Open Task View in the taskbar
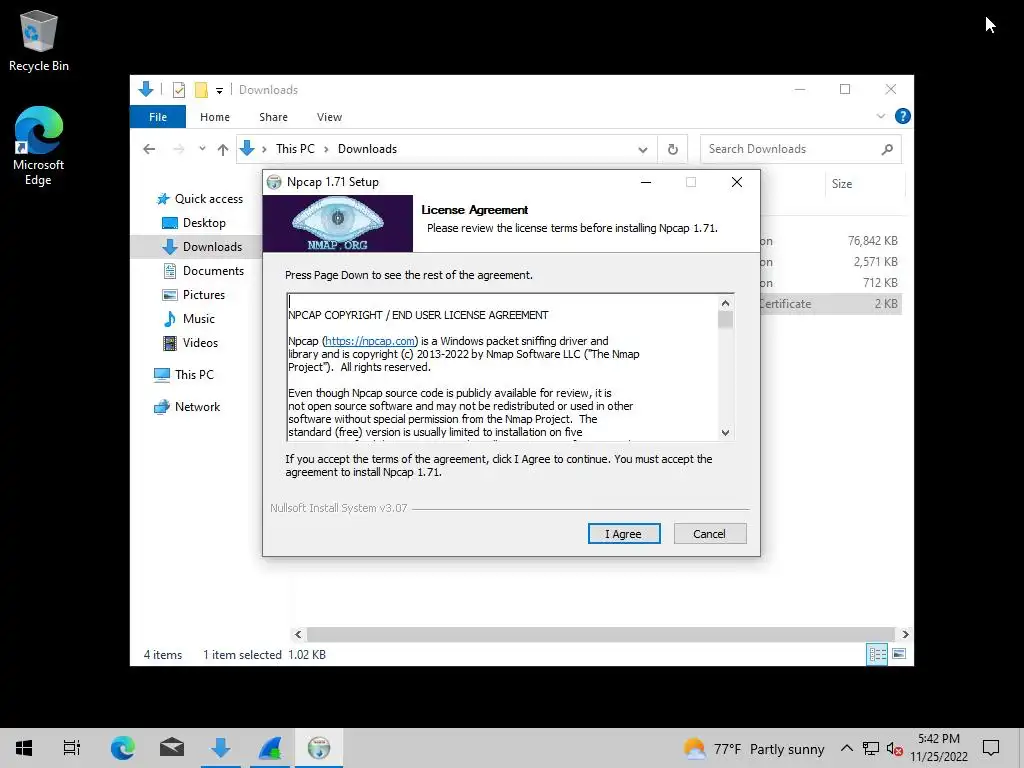1024x768 pixels. pyautogui.click(x=72, y=748)
